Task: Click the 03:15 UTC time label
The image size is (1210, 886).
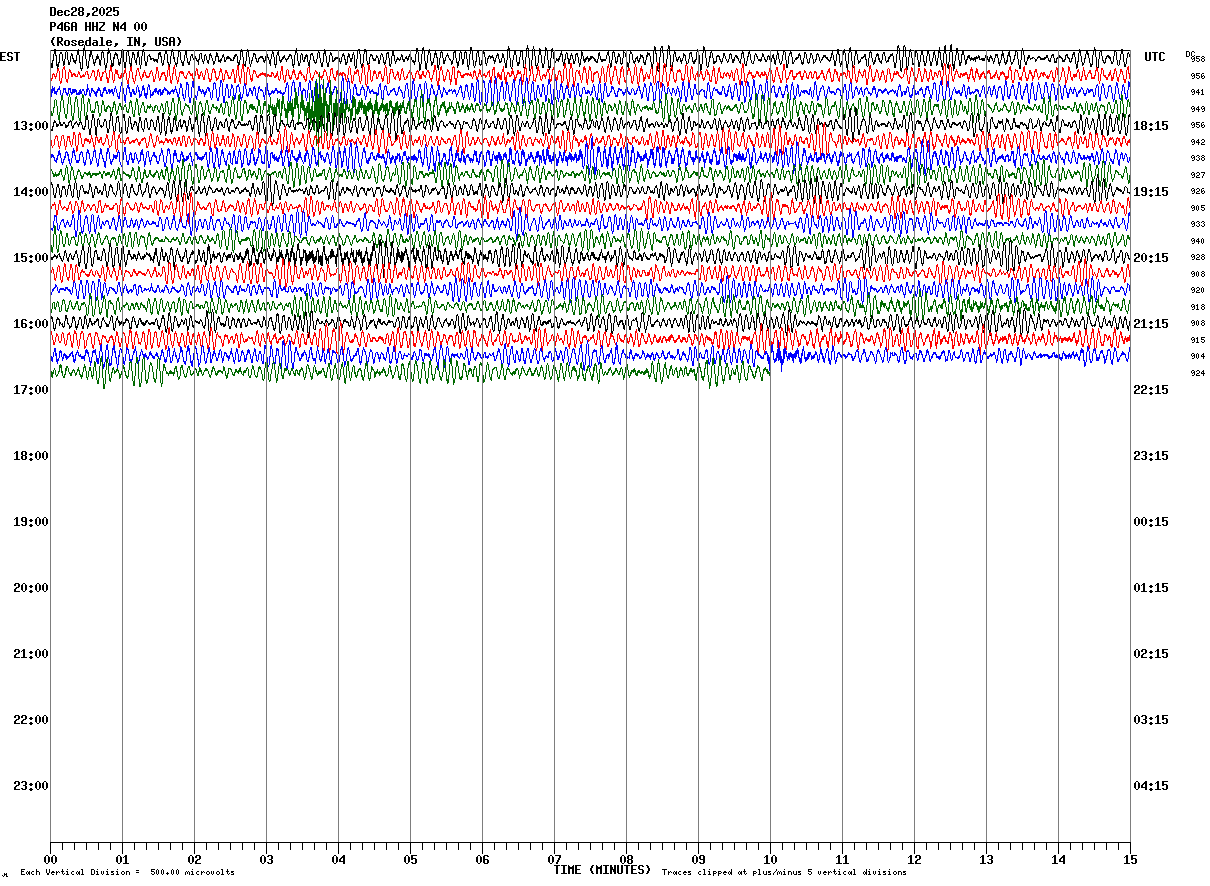Action: pos(1150,720)
